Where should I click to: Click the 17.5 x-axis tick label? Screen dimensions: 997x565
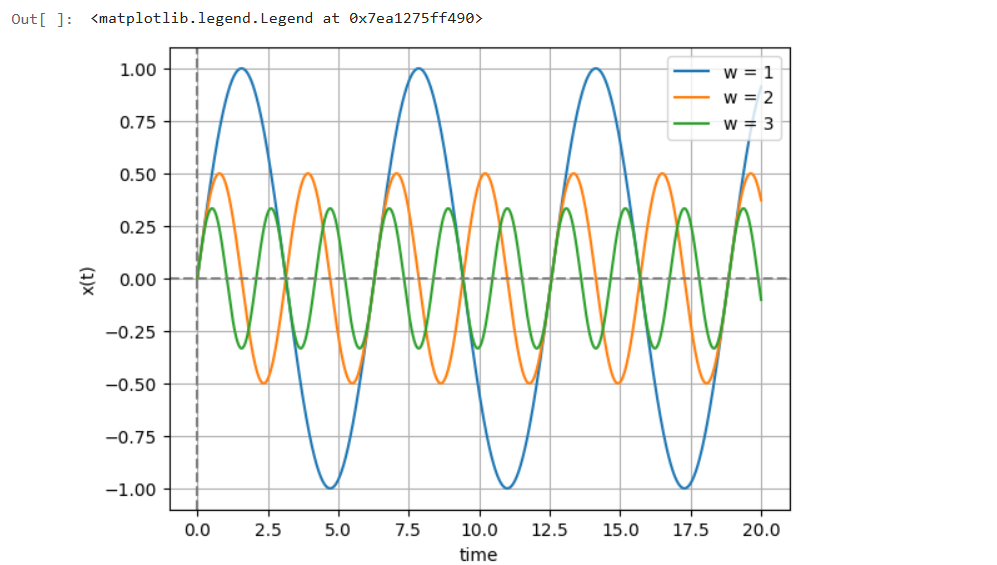pyautogui.click(x=691, y=530)
